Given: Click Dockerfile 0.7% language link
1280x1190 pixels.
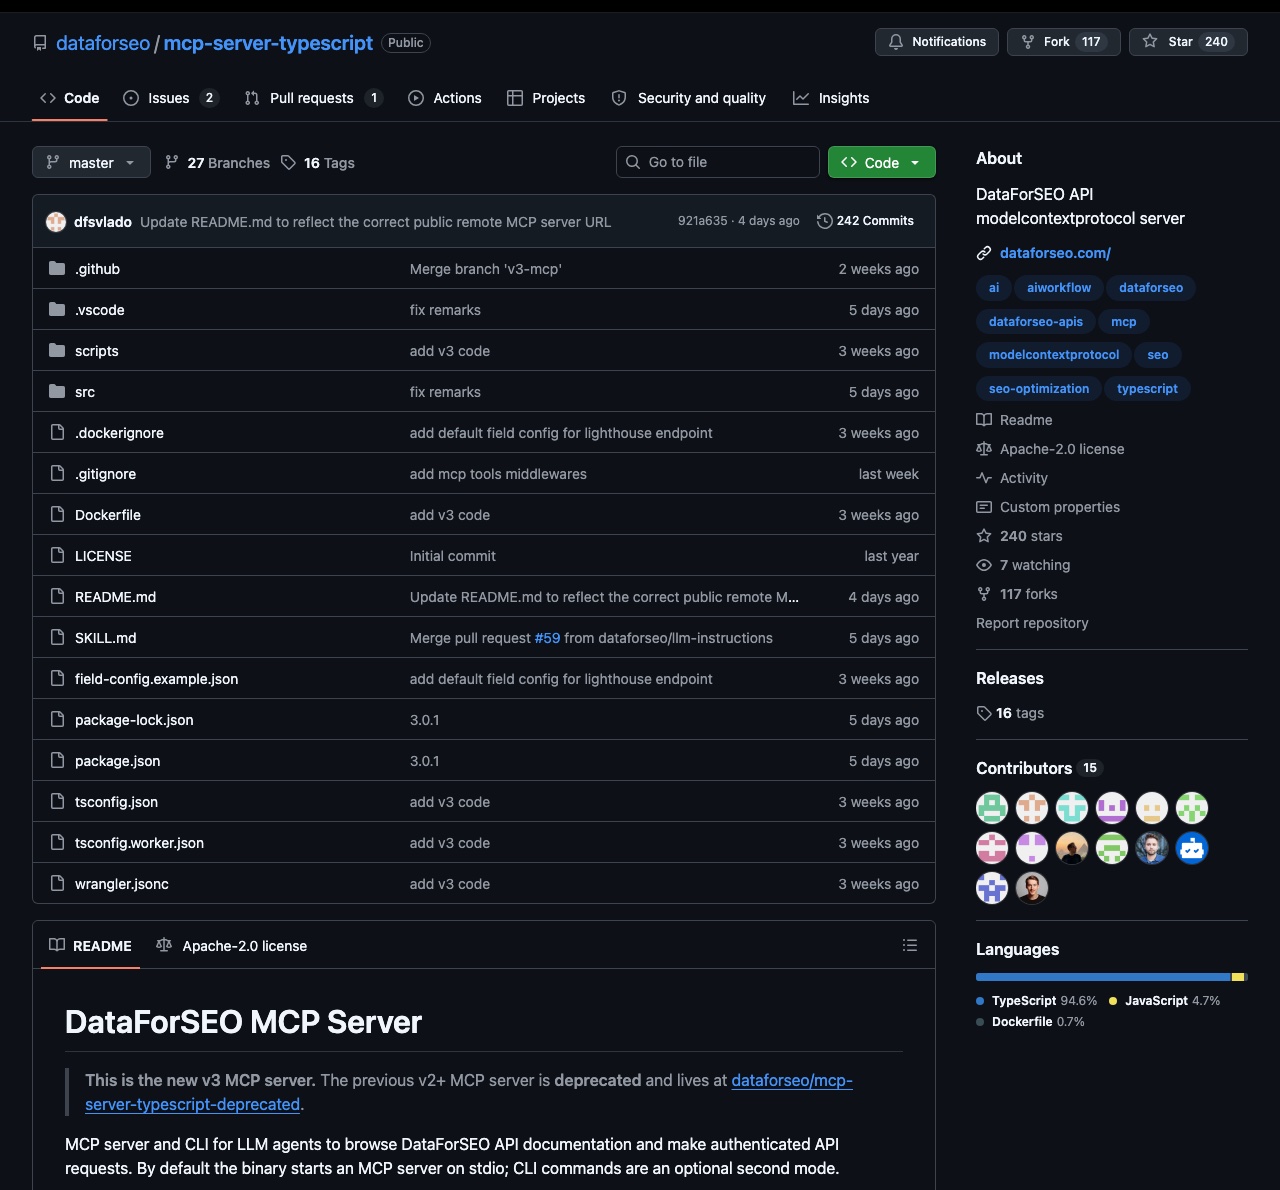Looking at the screenshot, I should [x=1030, y=1022].
